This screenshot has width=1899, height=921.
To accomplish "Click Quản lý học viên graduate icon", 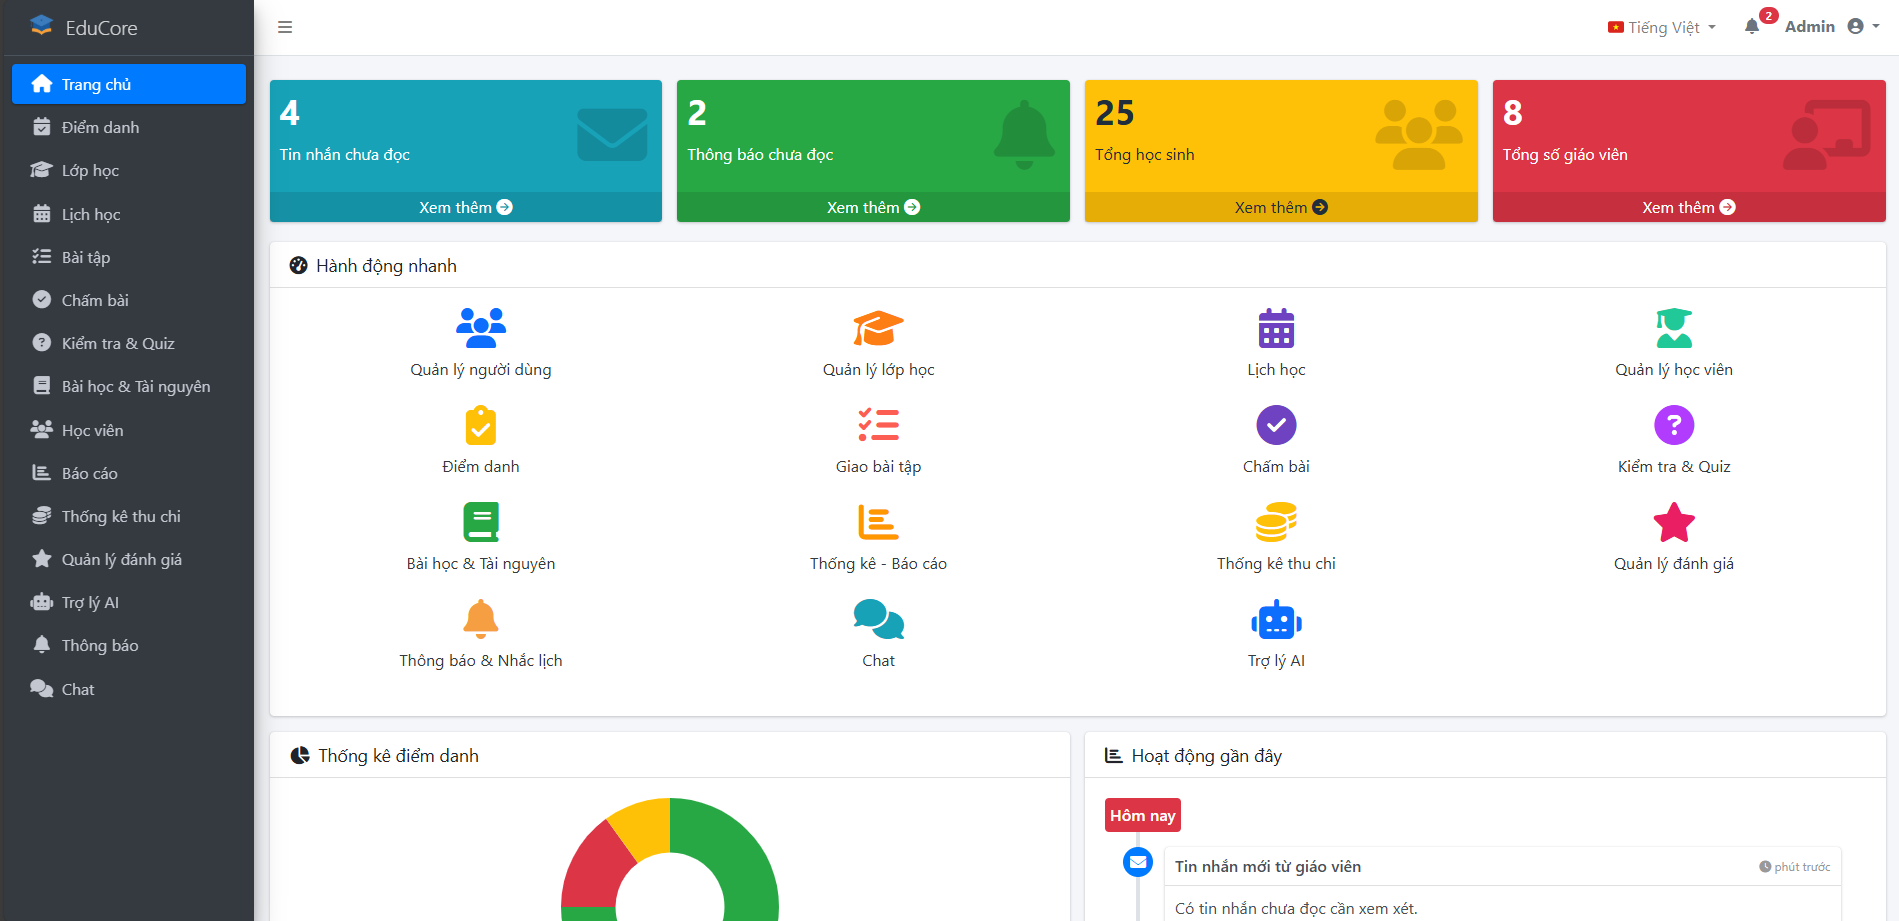I will coord(1674,327).
